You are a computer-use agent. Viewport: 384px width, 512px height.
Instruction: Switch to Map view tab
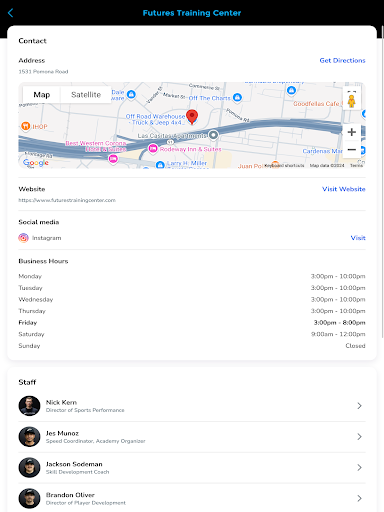coord(42,95)
